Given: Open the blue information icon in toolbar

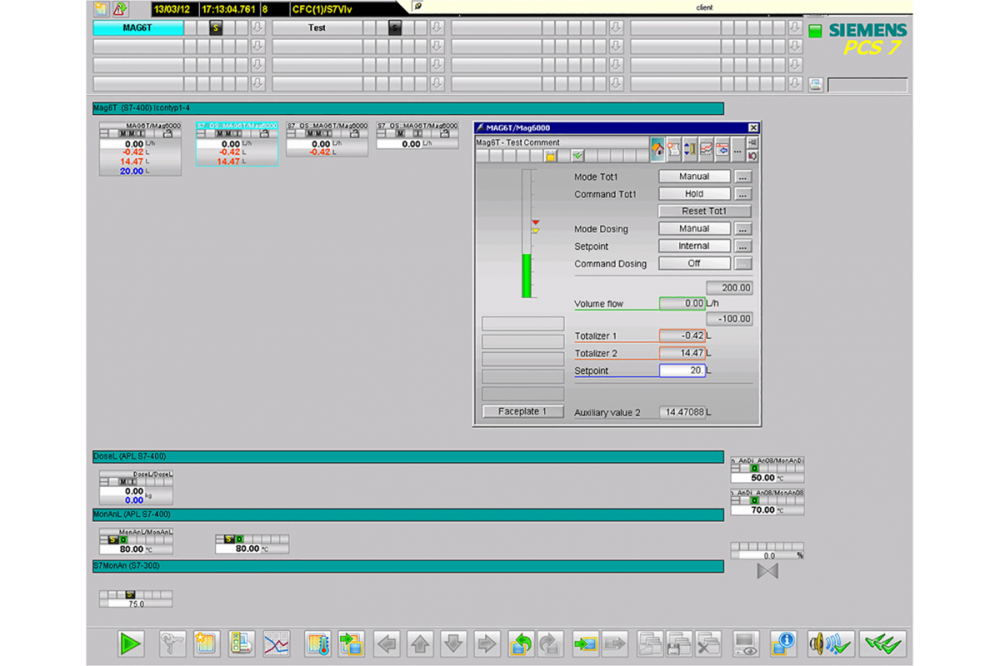Looking at the screenshot, I should click(784, 644).
